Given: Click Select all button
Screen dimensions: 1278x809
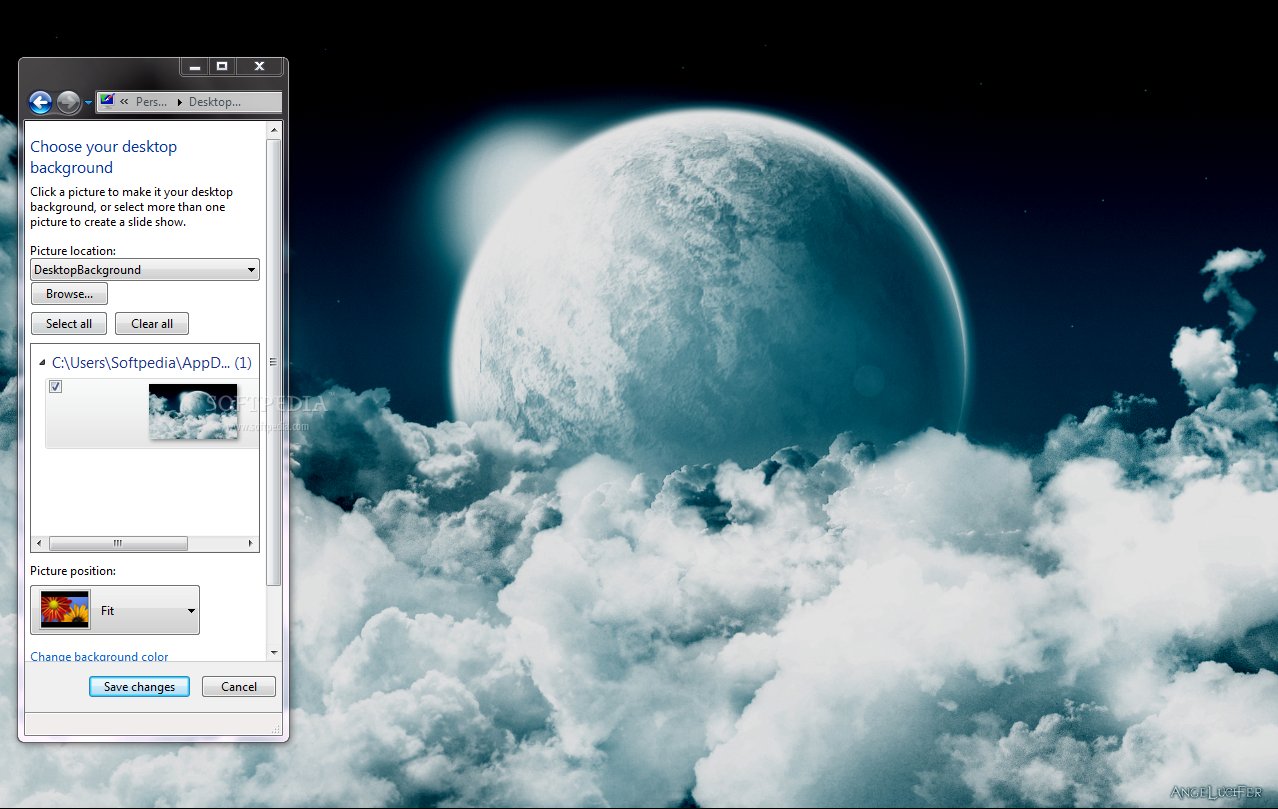Looking at the screenshot, I should pyautogui.click(x=69, y=324).
